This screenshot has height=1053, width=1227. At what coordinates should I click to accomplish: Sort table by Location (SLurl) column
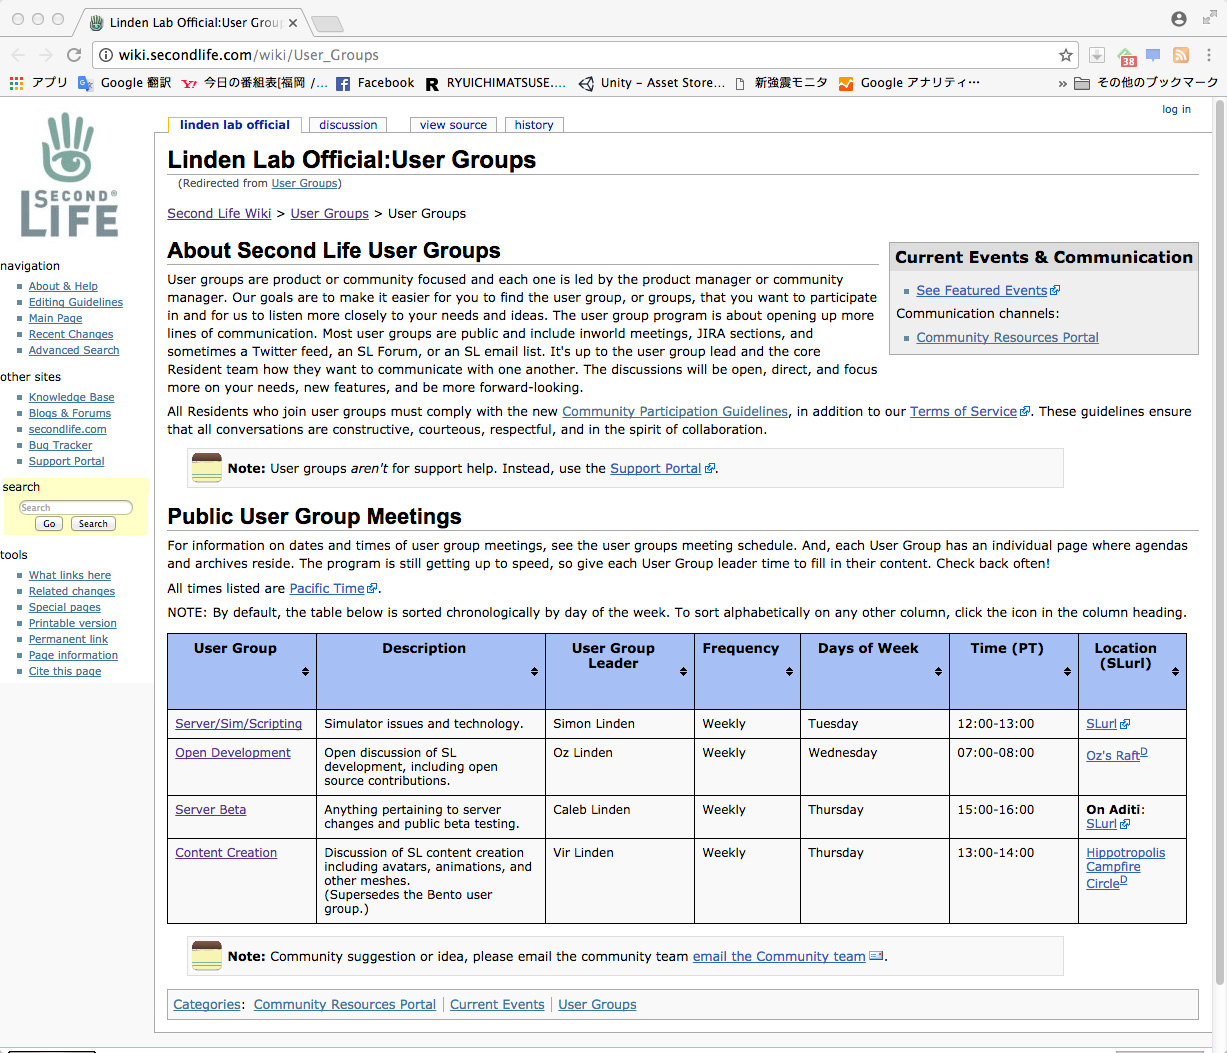1175,672
